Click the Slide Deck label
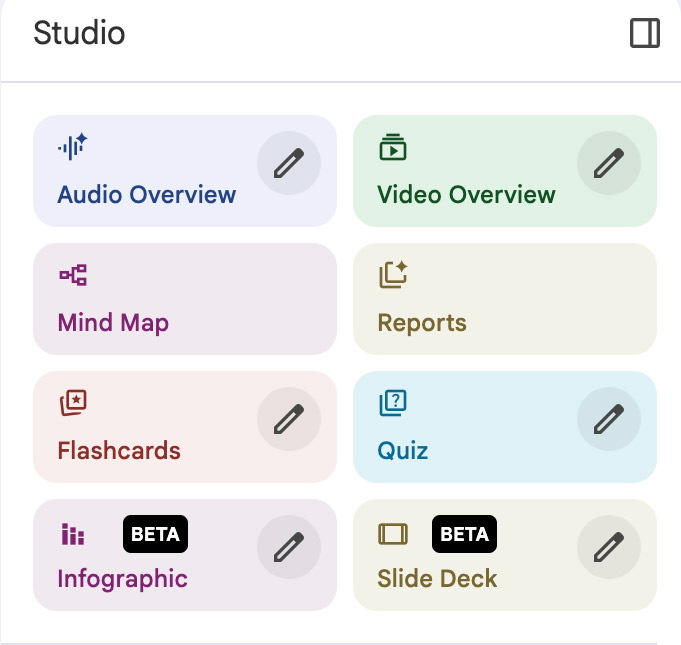 point(437,579)
